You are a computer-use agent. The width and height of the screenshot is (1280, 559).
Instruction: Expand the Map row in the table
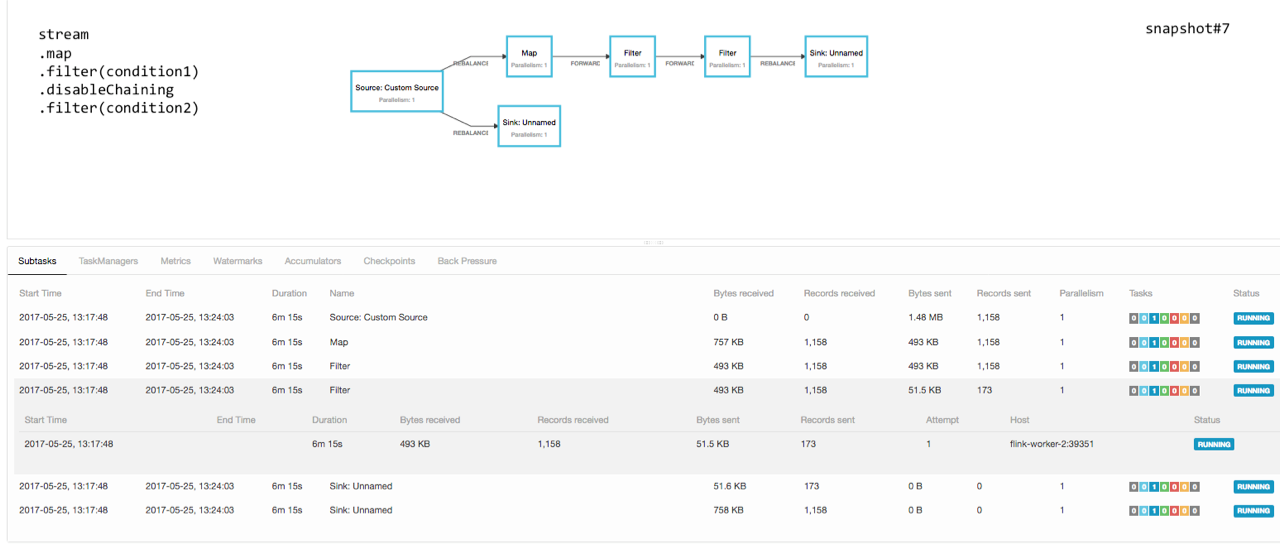click(339, 342)
